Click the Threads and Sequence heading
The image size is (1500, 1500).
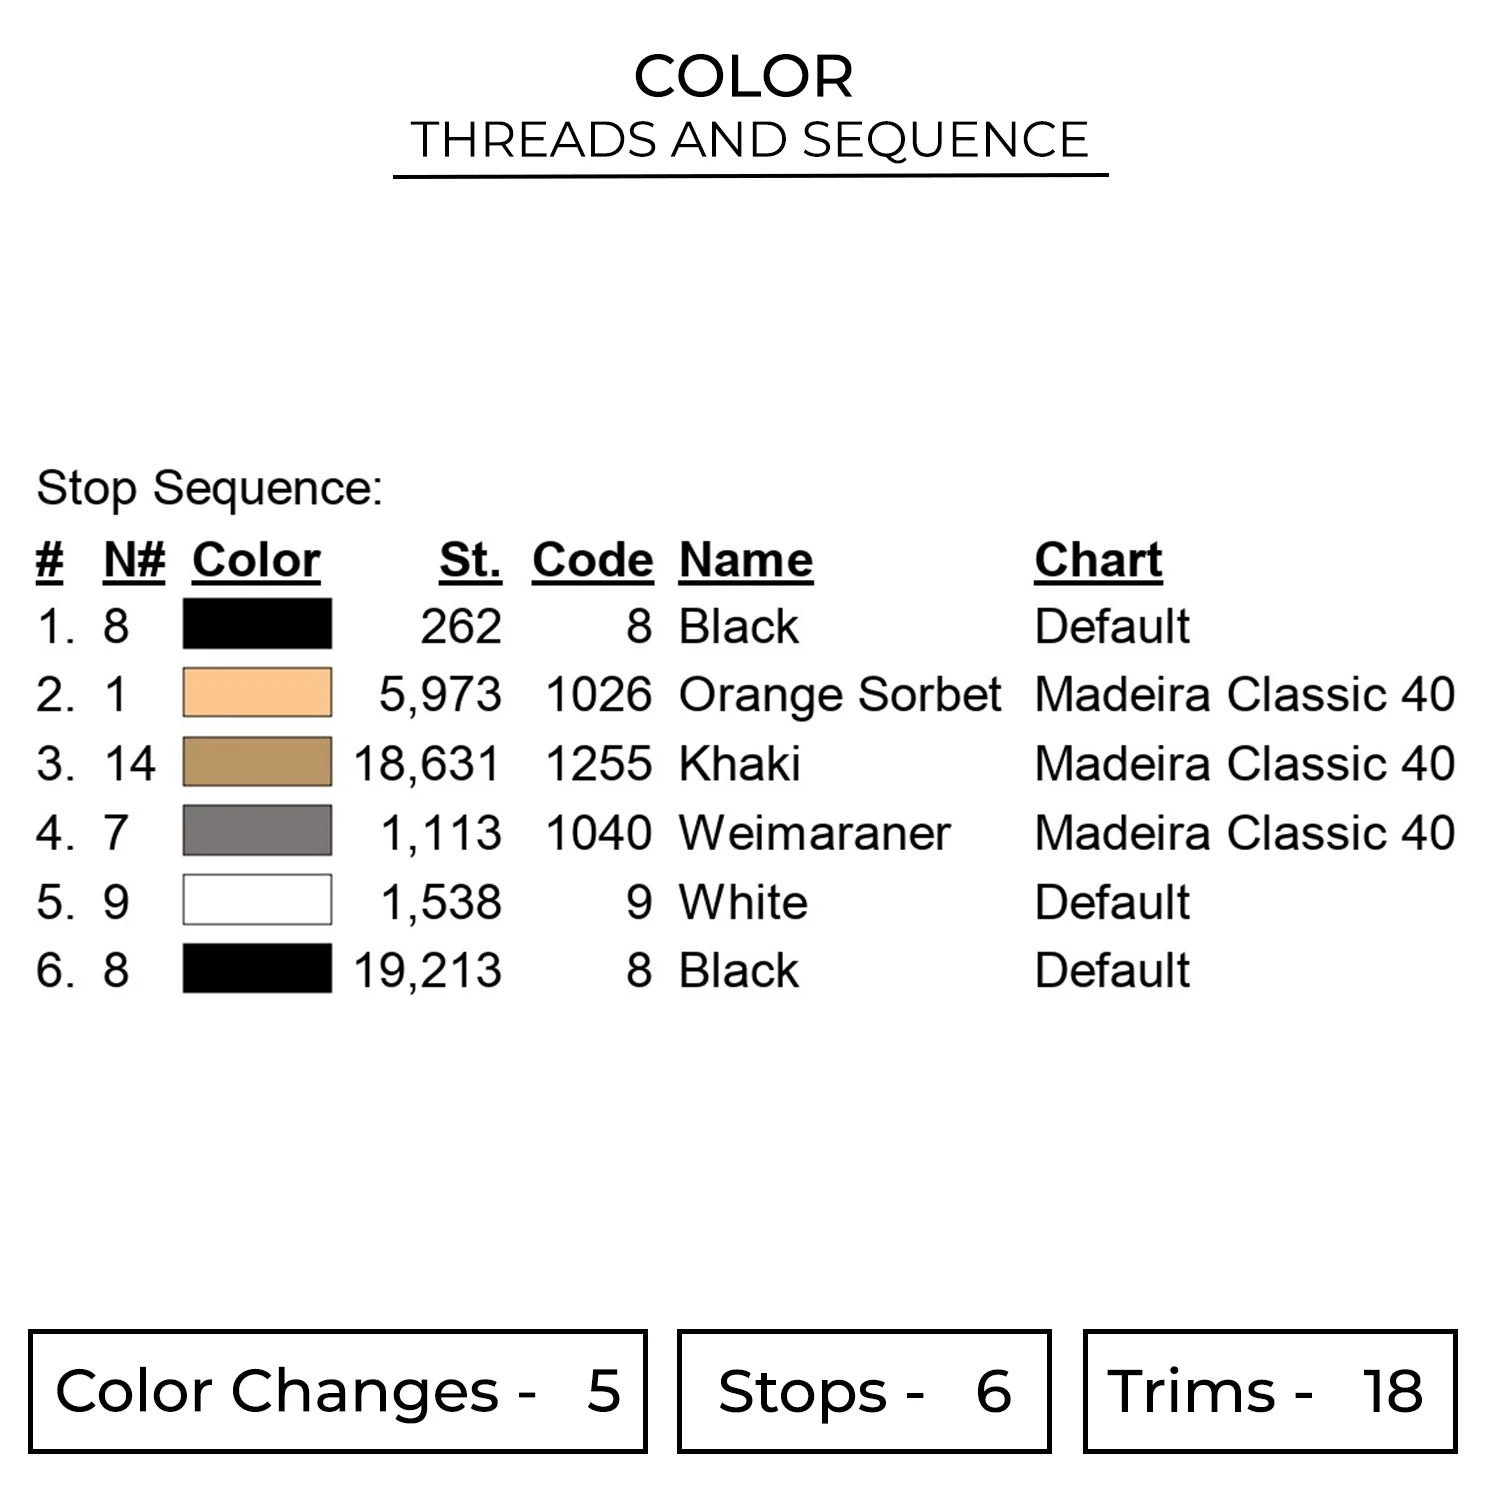click(x=750, y=140)
